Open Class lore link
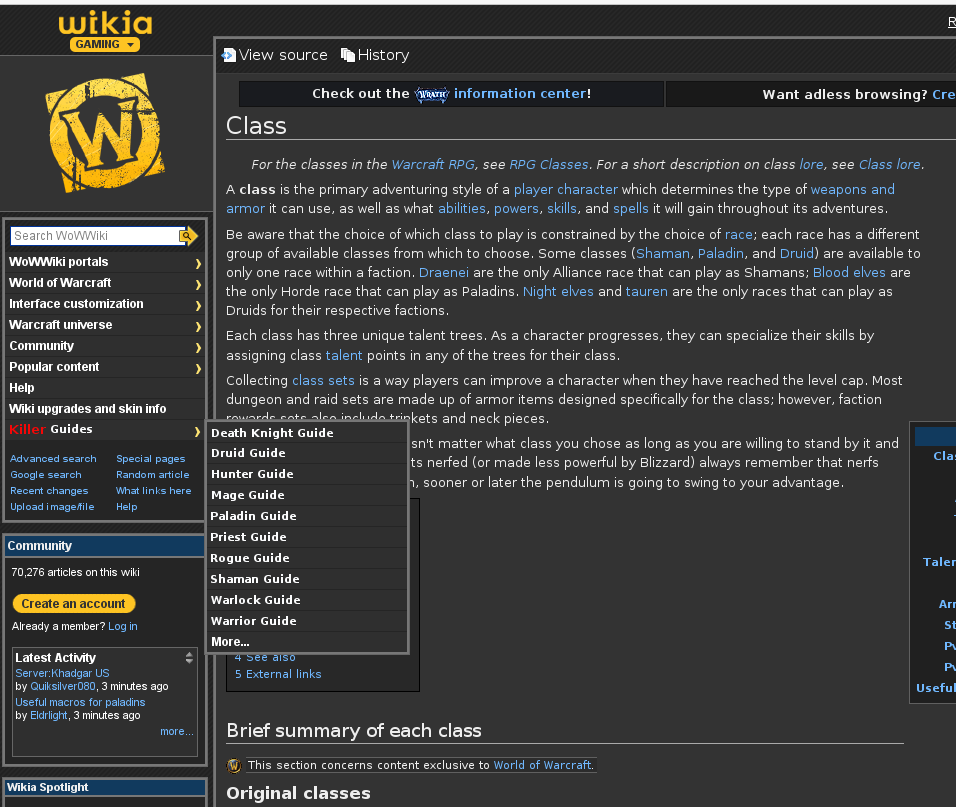Viewport: 956px width, 807px height. click(x=890, y=165)
